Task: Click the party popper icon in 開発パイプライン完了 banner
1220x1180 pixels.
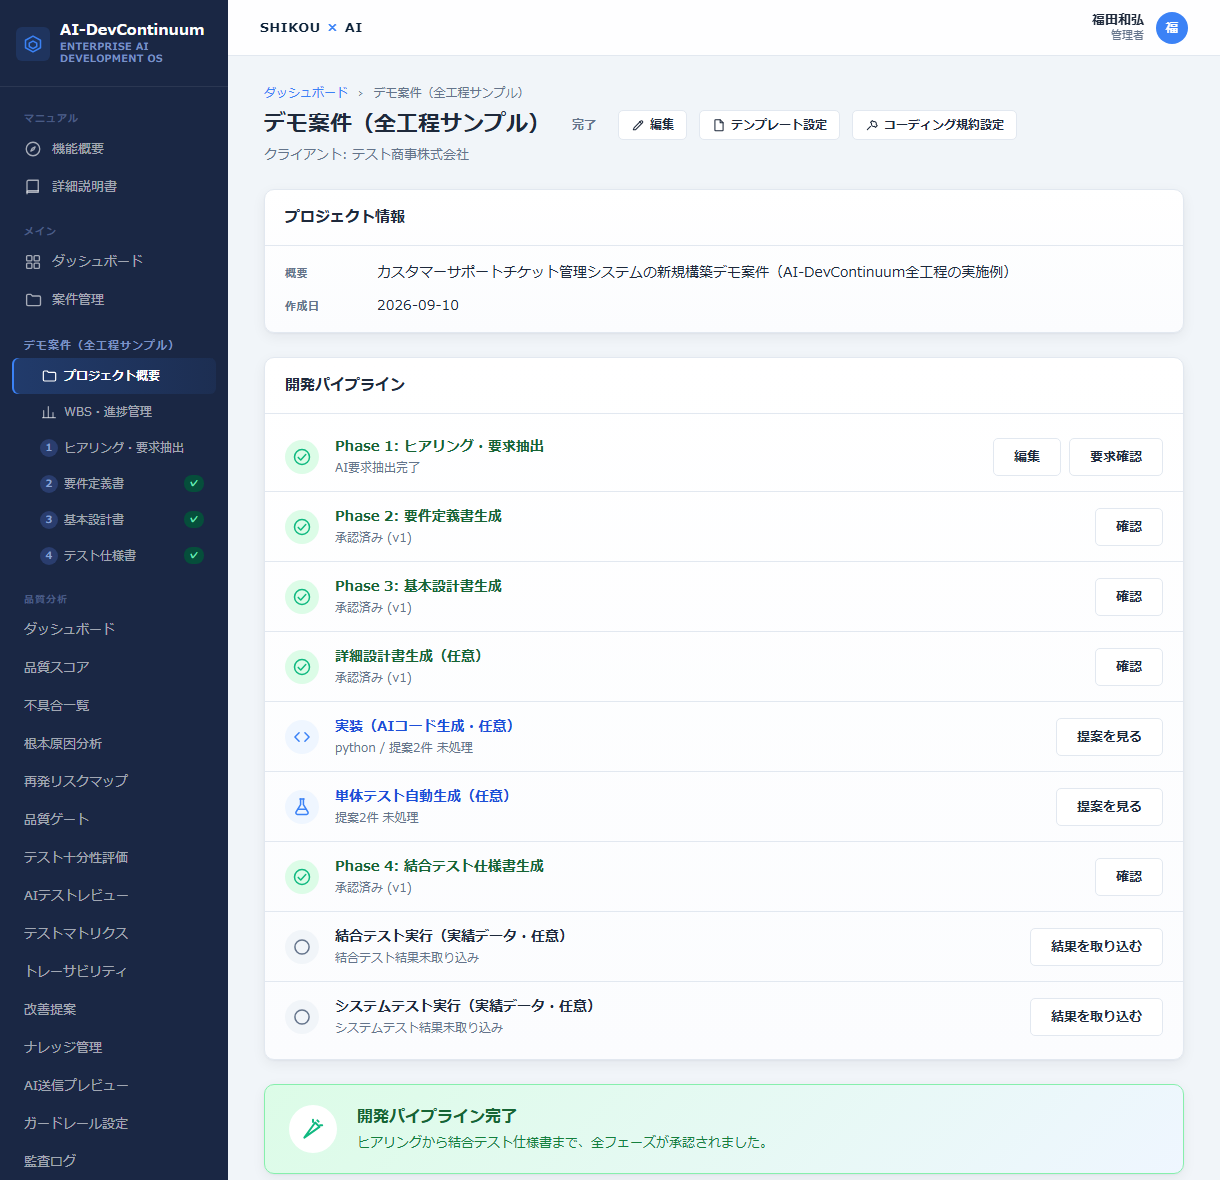Action: (313, 1129)
